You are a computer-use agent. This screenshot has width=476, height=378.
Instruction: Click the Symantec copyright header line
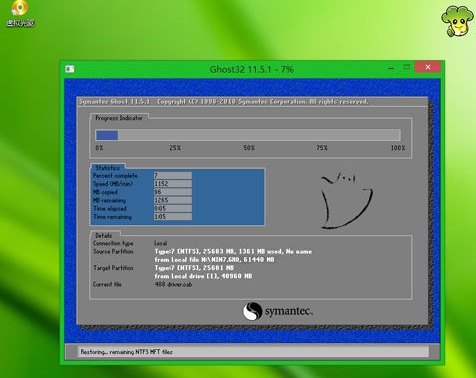click(x=224, y=102)
